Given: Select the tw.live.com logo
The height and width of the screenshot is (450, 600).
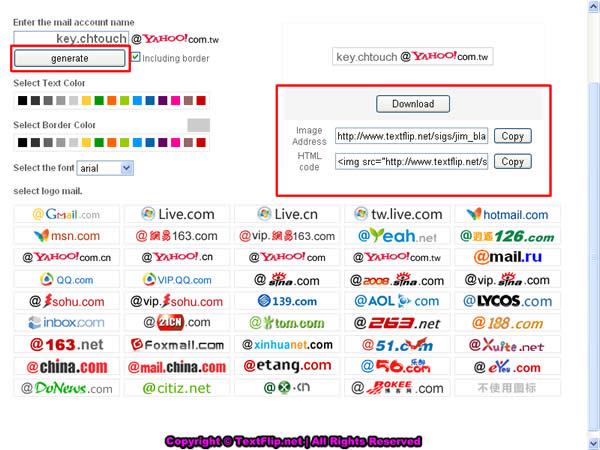Looking at the screenshot, I should (397, 214).
